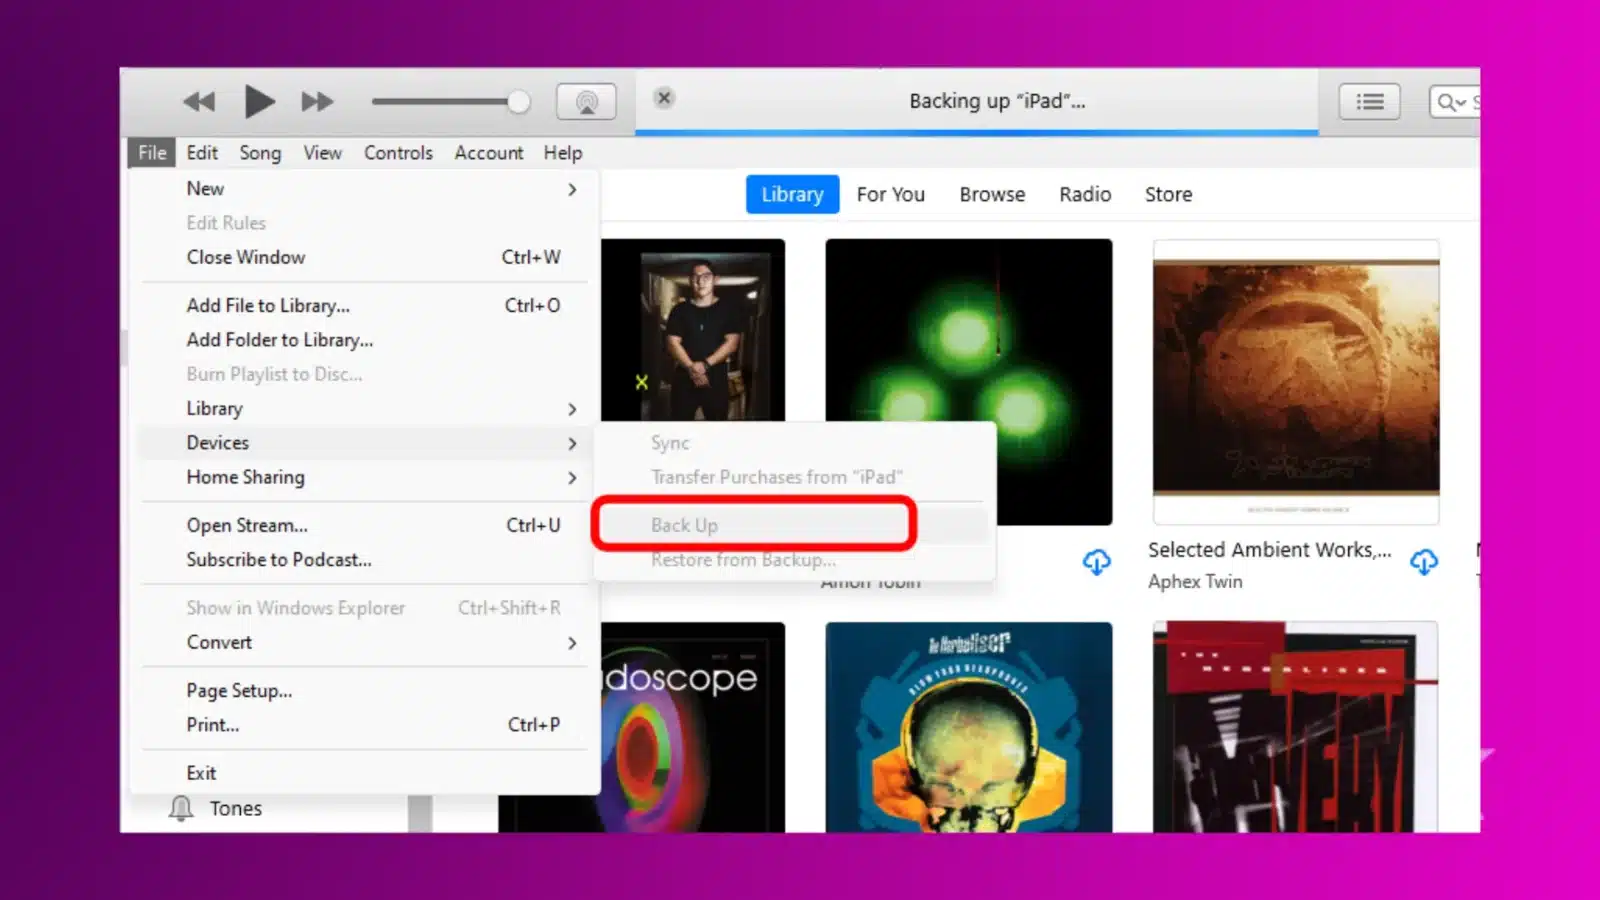Select Tones in the sidebar
The height and width of the screenshot is (900, 1600).
click(236, 809)
